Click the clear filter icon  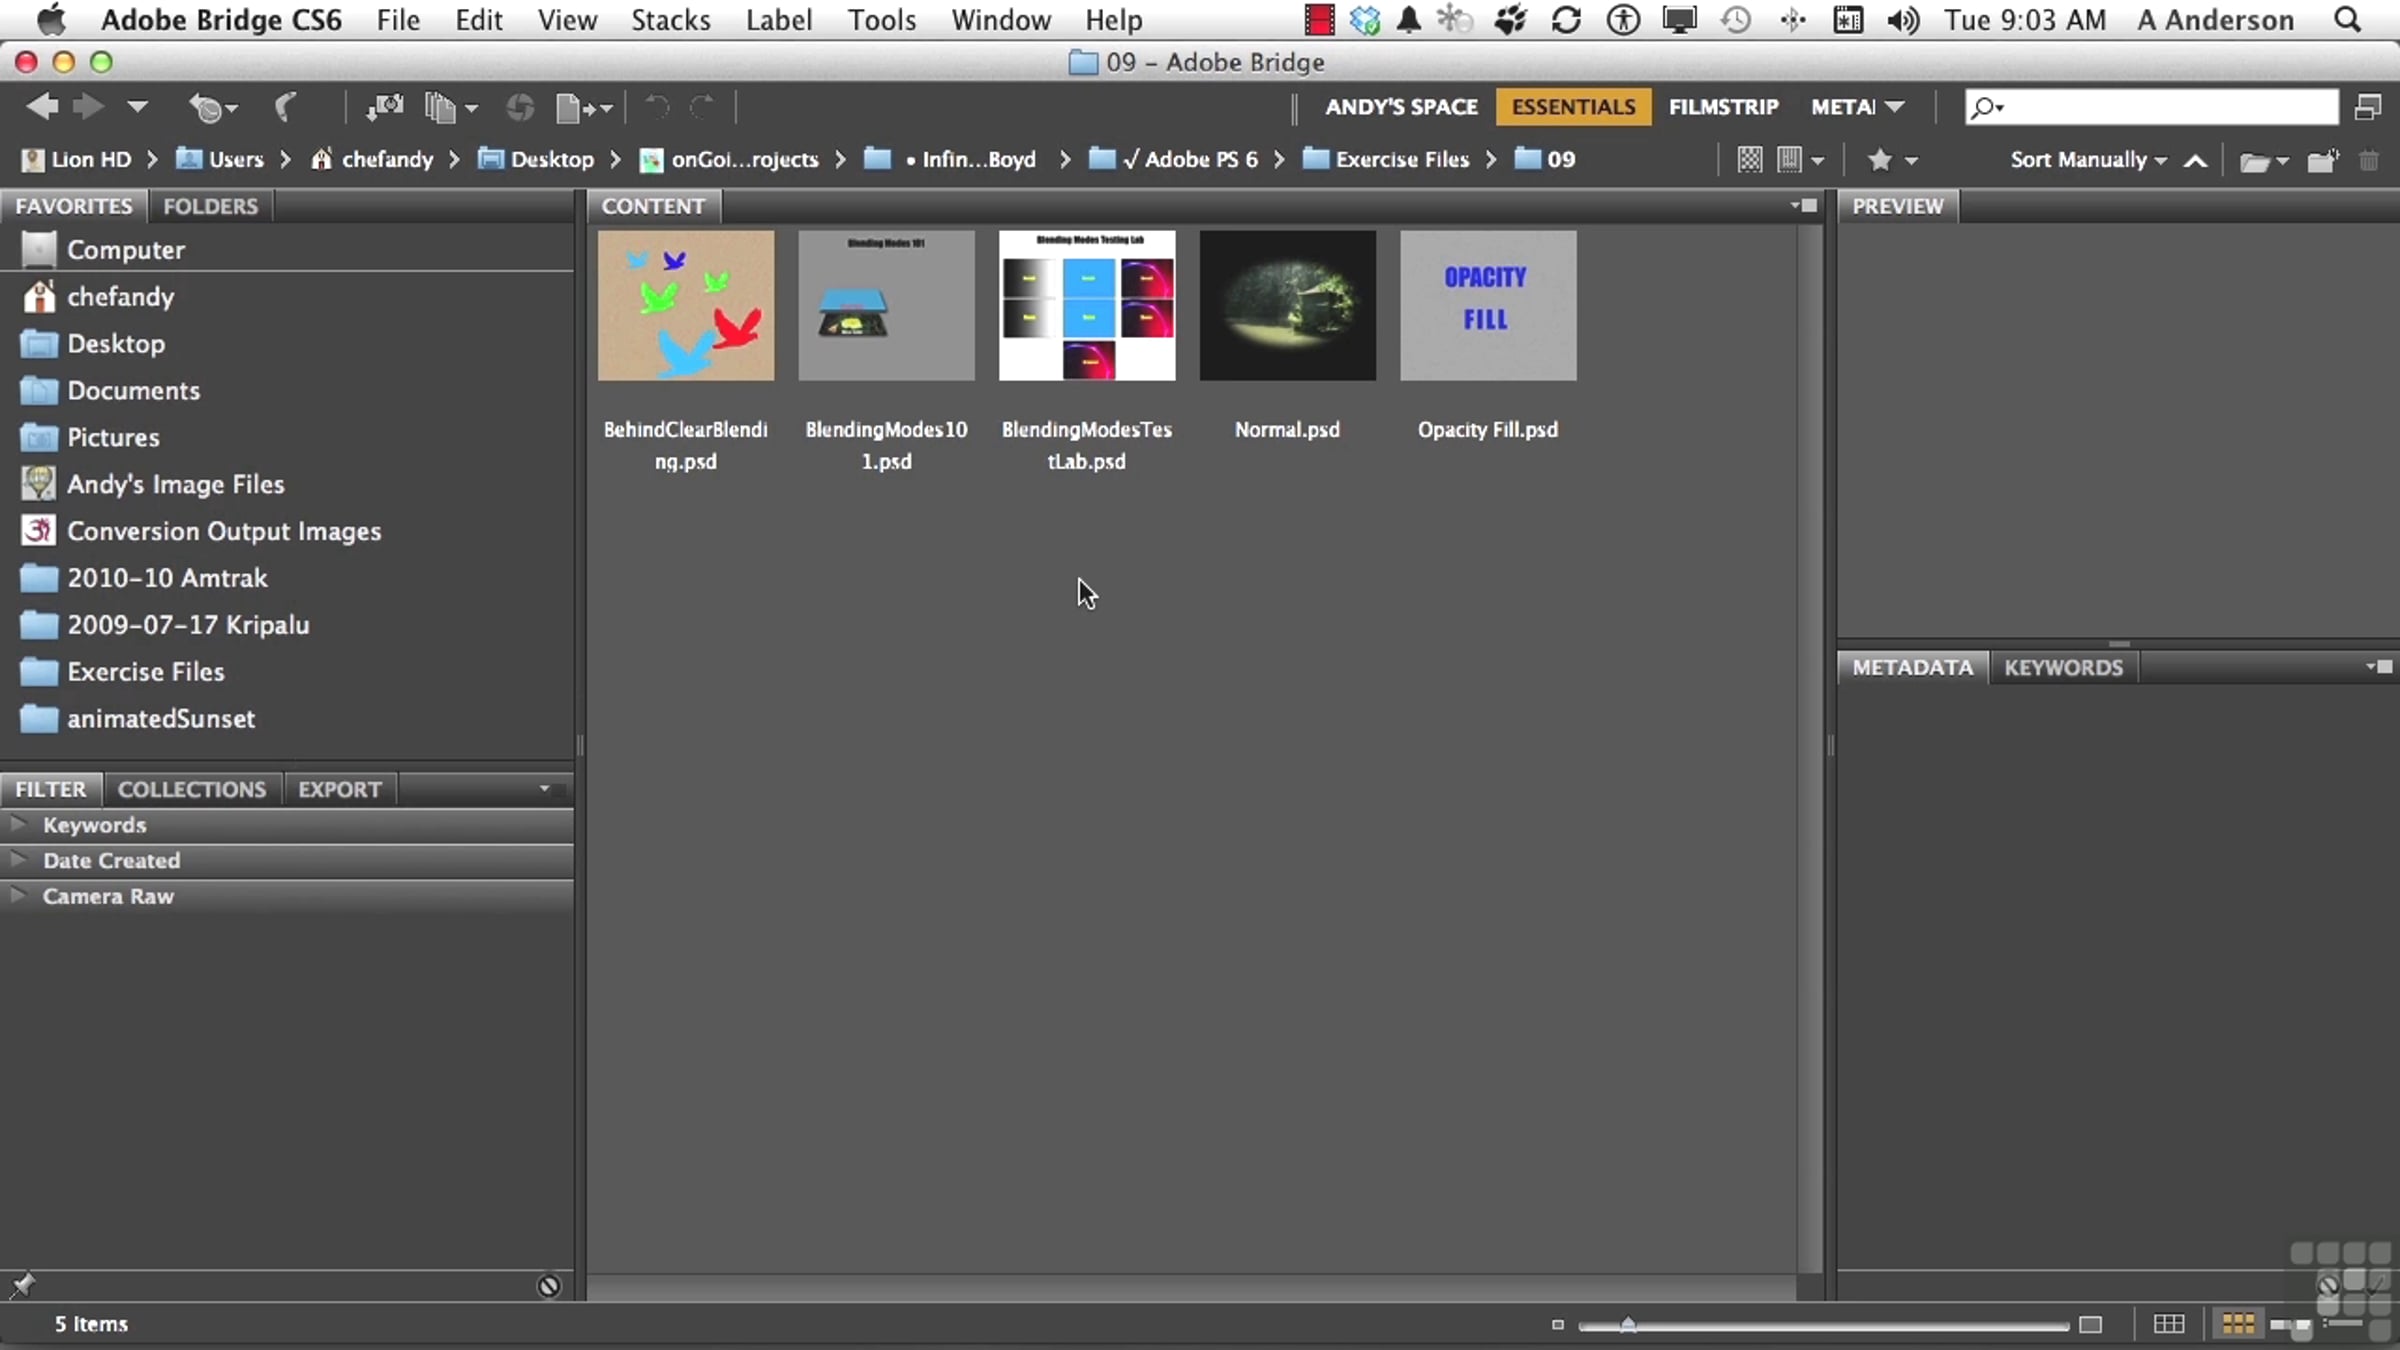click(x=549, y=1286)
